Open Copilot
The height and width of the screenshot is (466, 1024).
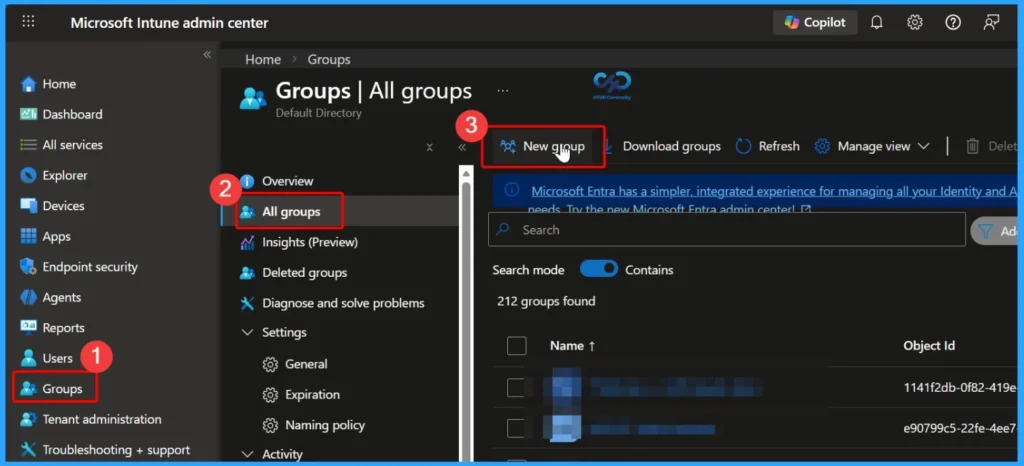815,22
